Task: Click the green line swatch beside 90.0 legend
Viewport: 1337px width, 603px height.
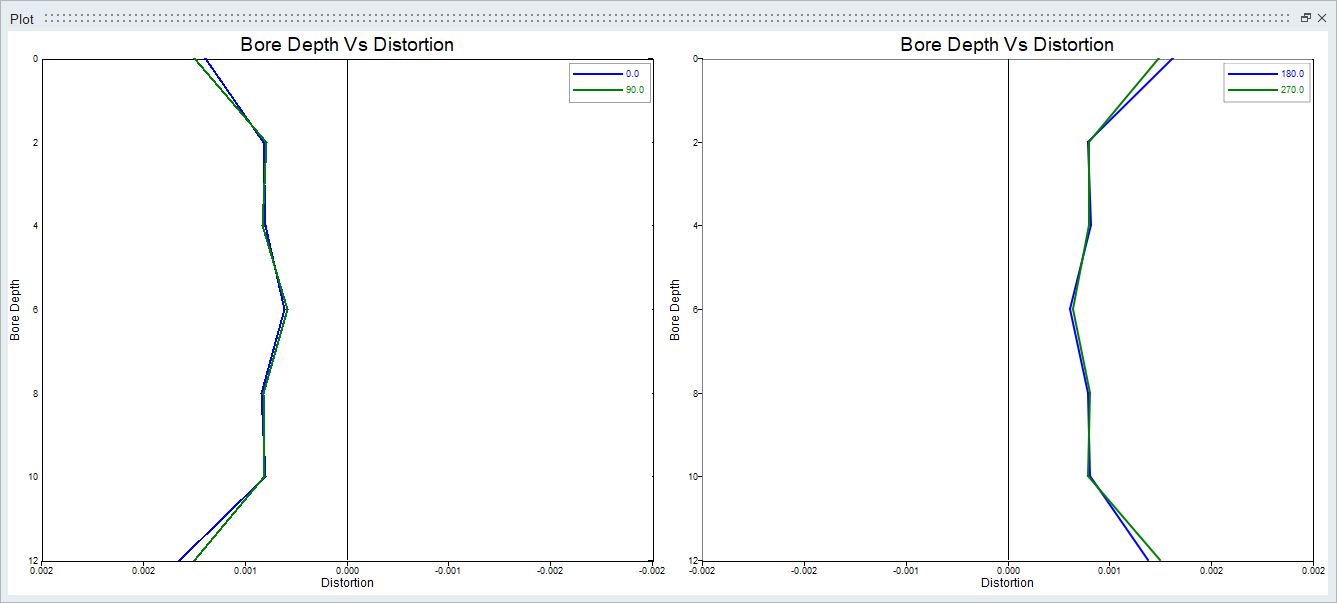Action: (x=597, y=90)
